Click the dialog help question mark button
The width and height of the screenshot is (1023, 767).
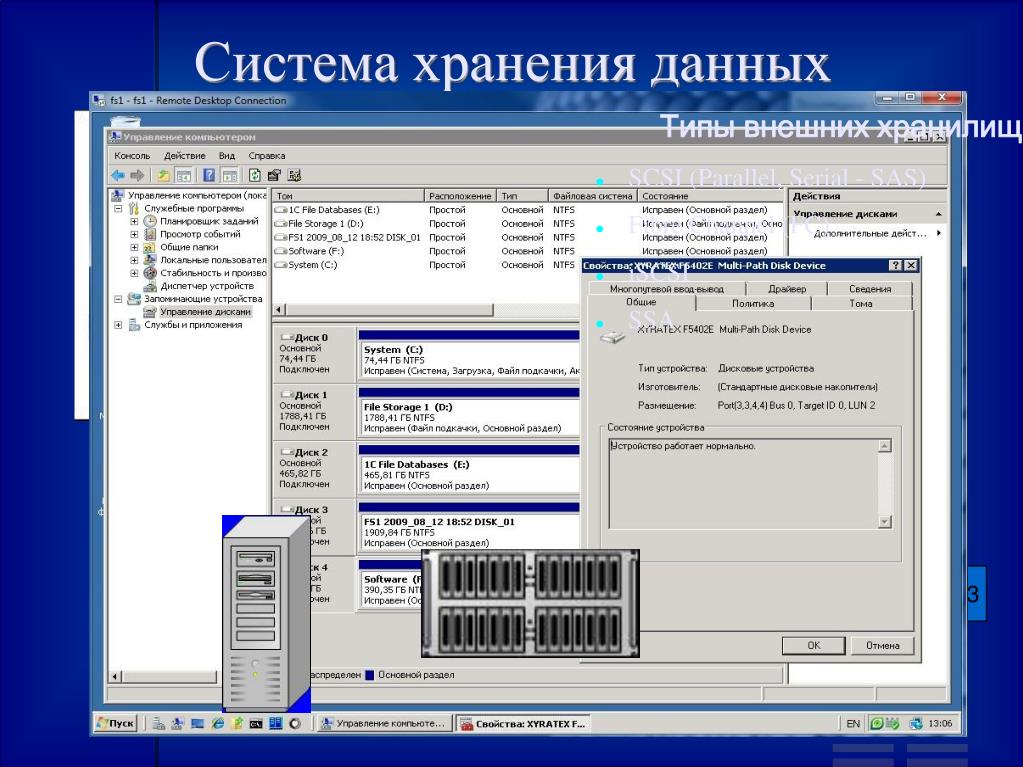[x=896, y=265]
